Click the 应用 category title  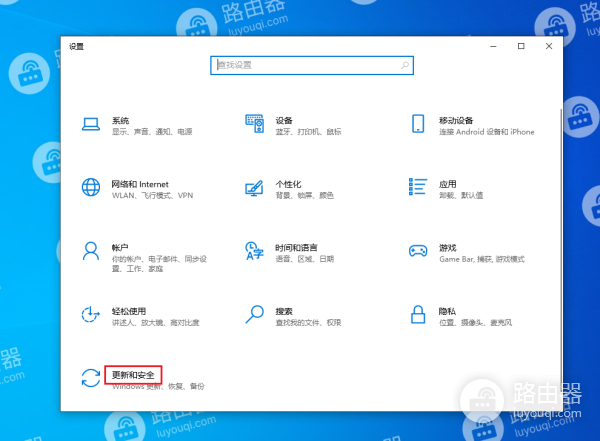tap(447, 184)
